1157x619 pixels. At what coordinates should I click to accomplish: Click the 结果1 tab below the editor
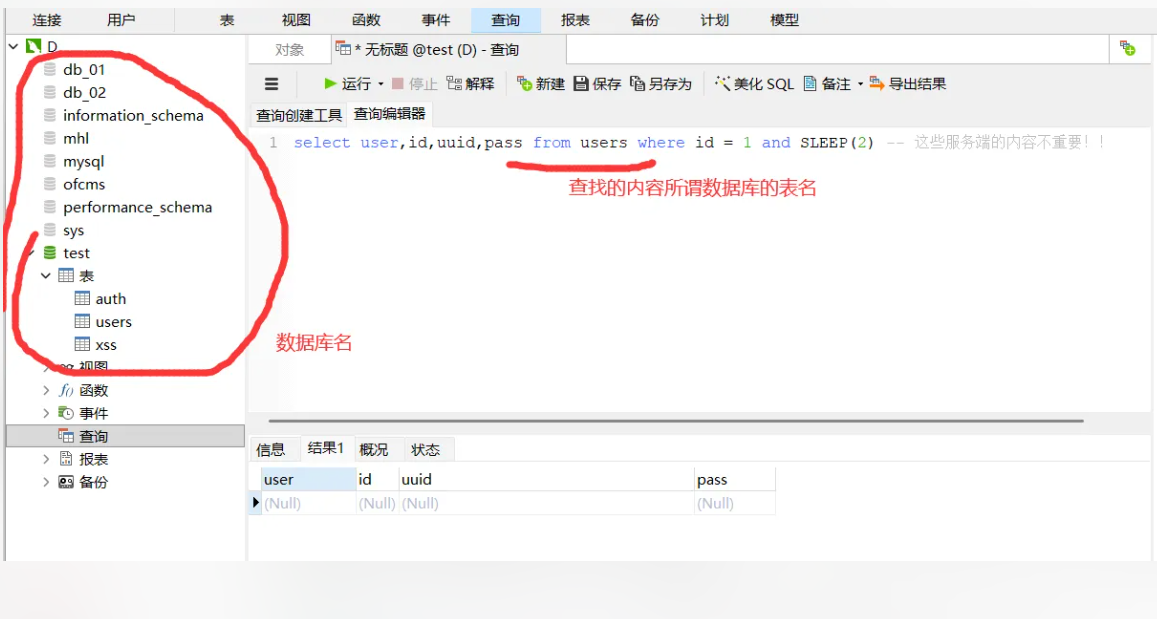point(324,449)
